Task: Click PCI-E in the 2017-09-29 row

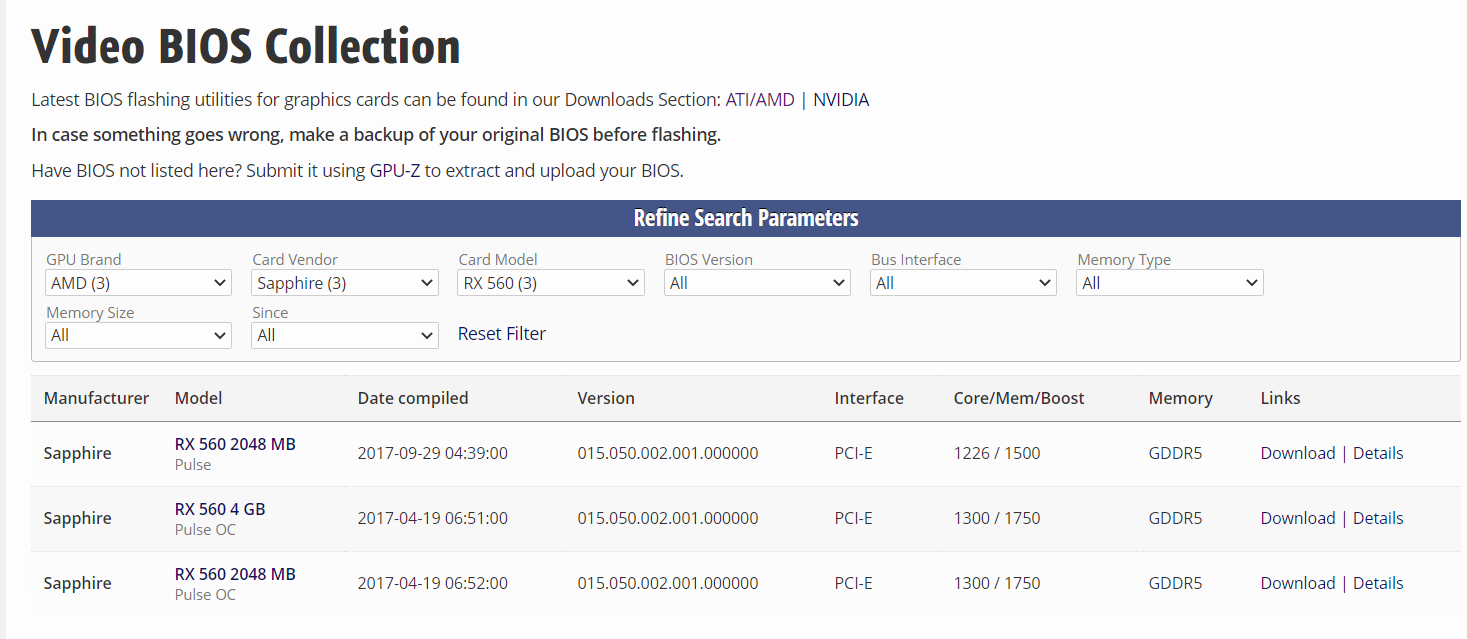Action: pos(854,453)
